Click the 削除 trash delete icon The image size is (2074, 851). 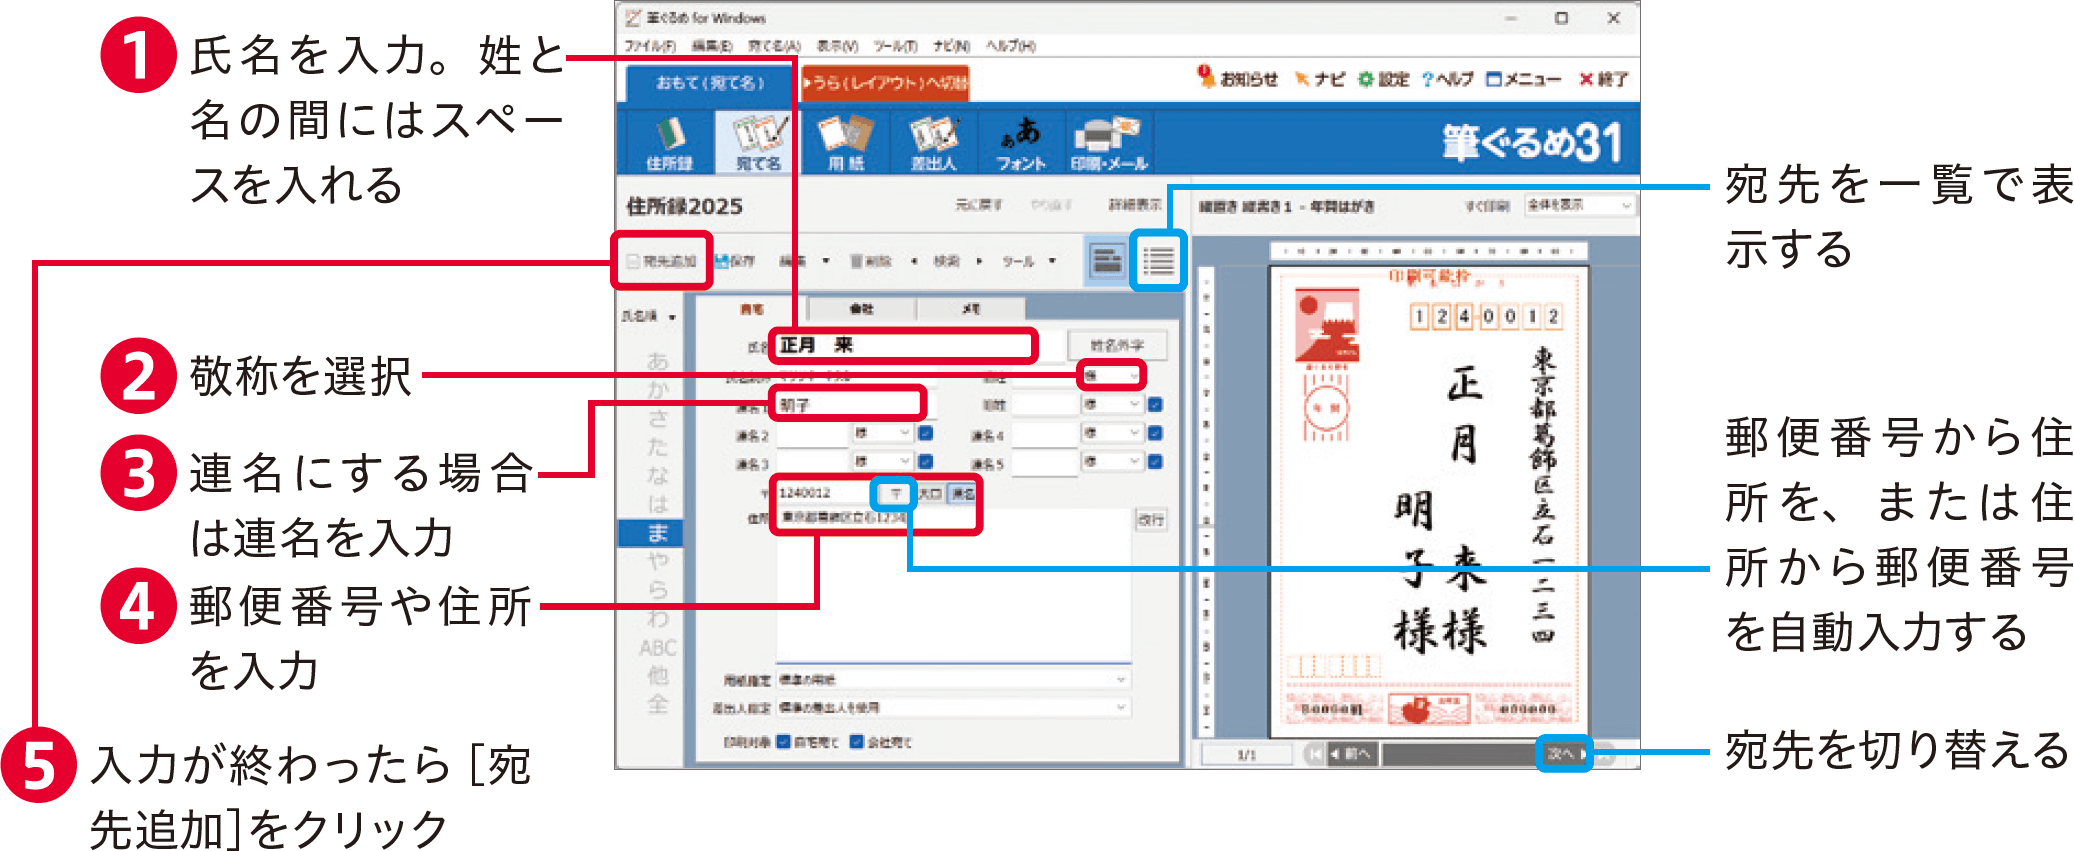[x=870, y=261]
